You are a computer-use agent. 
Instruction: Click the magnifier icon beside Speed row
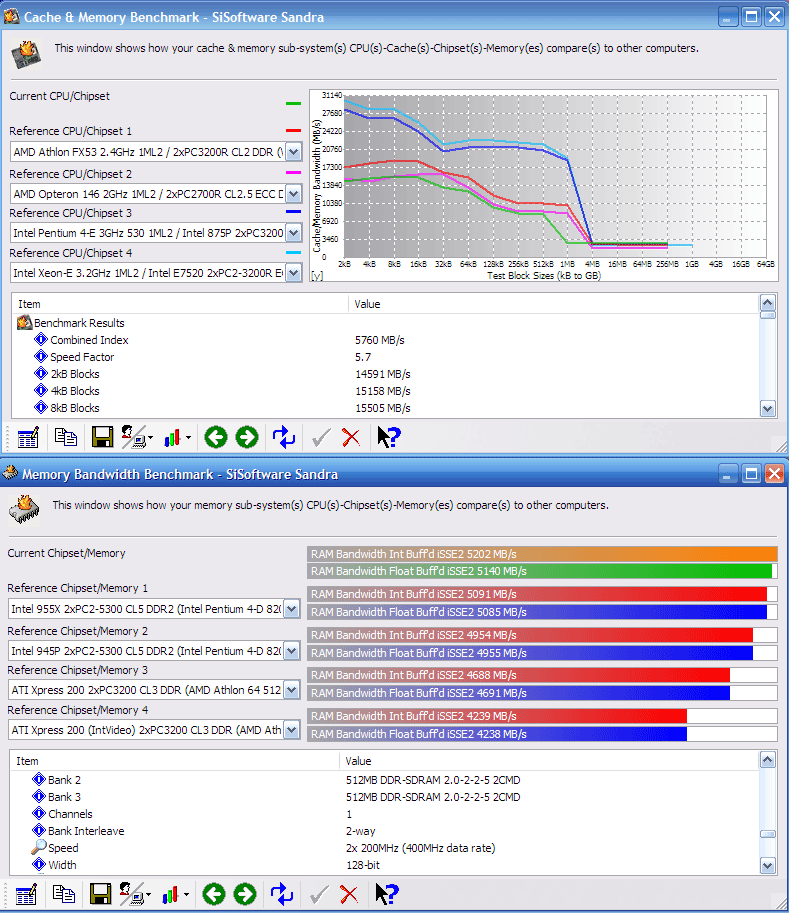click(x=38, y=847)
